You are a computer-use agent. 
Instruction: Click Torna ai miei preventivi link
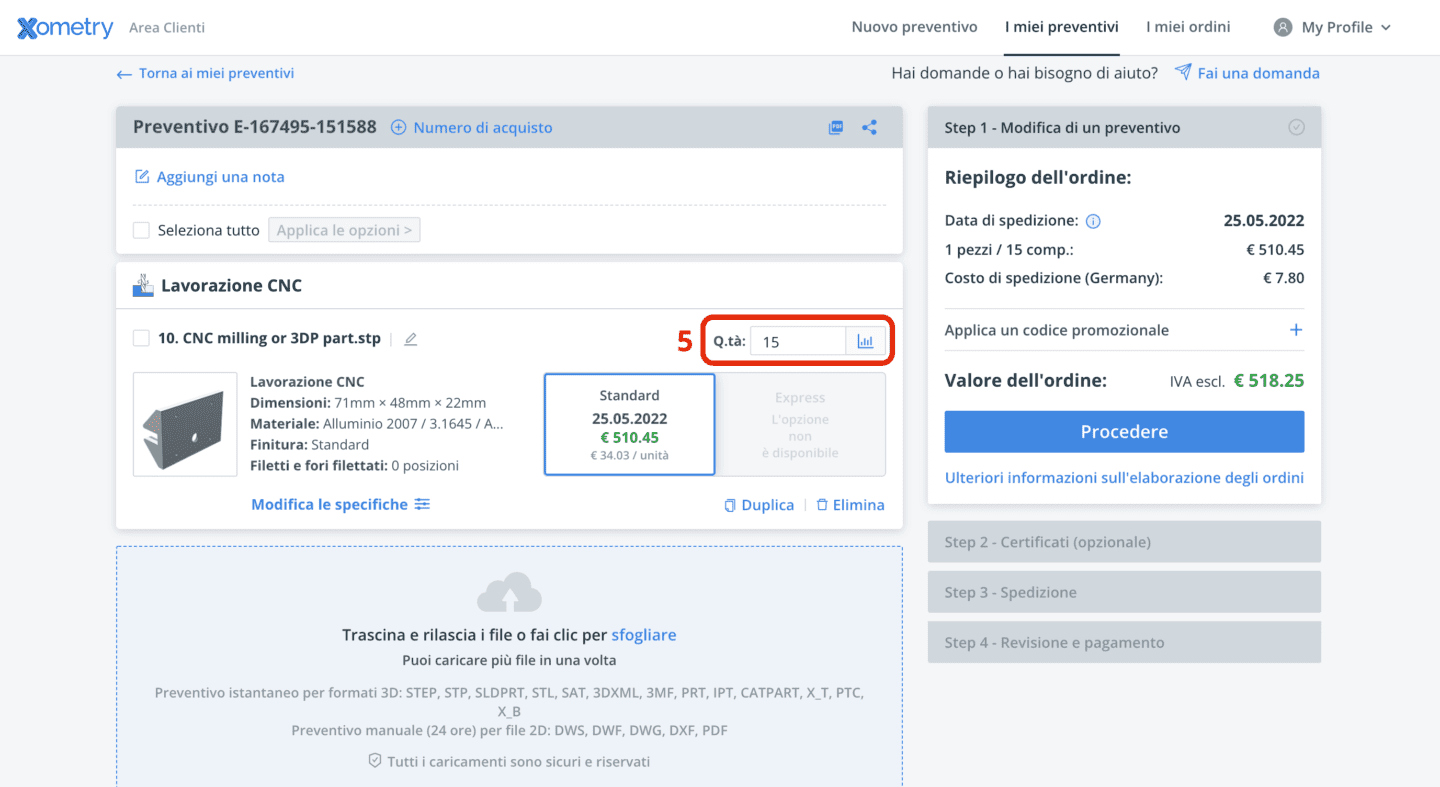pos(216,73)
